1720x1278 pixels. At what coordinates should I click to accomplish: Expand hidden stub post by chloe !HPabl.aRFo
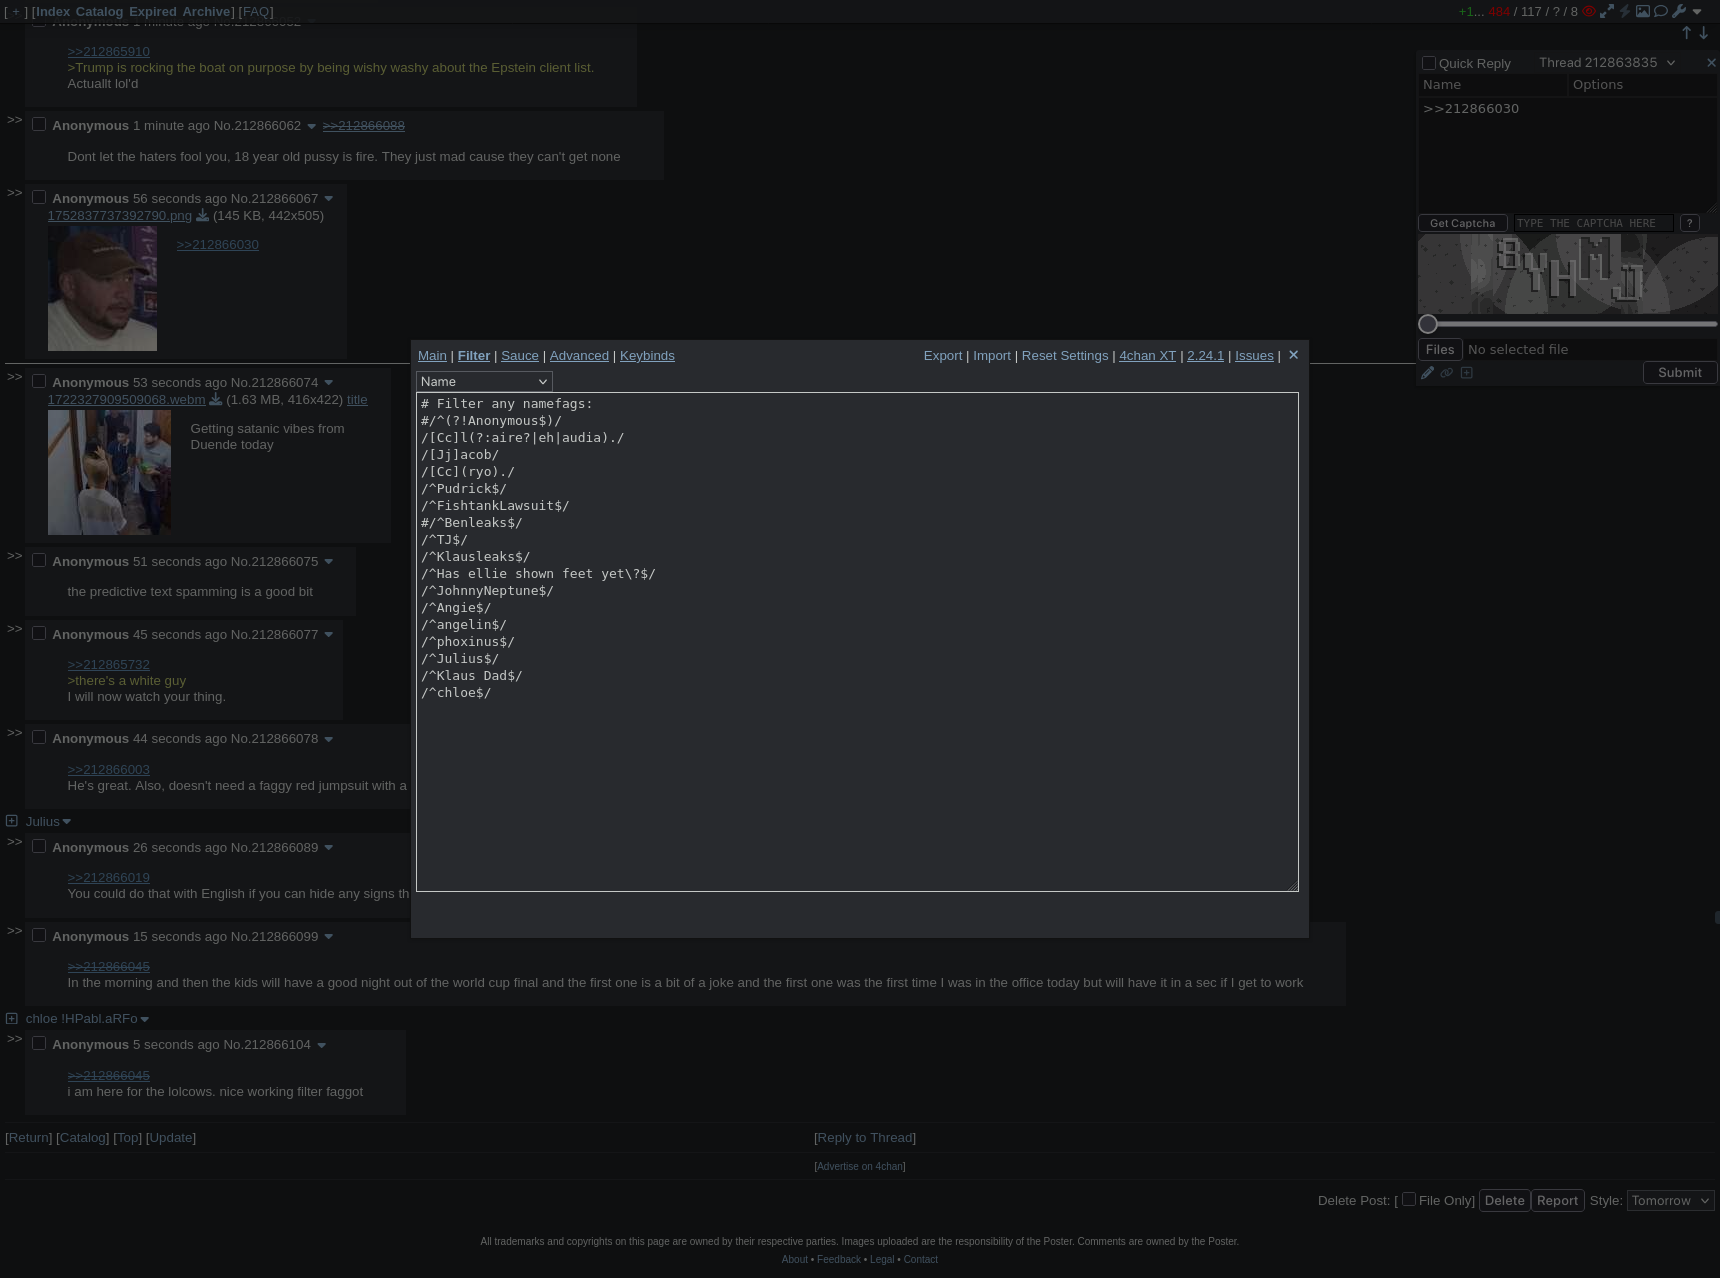tap(12, 1018)
